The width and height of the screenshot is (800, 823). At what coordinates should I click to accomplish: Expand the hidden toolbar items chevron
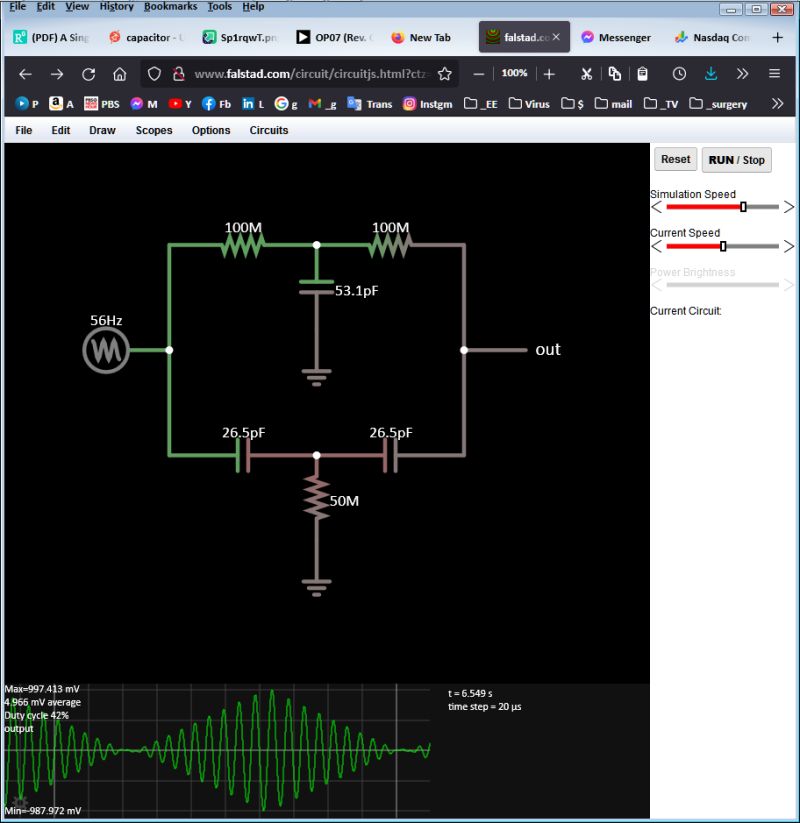[x=742, y=73]
